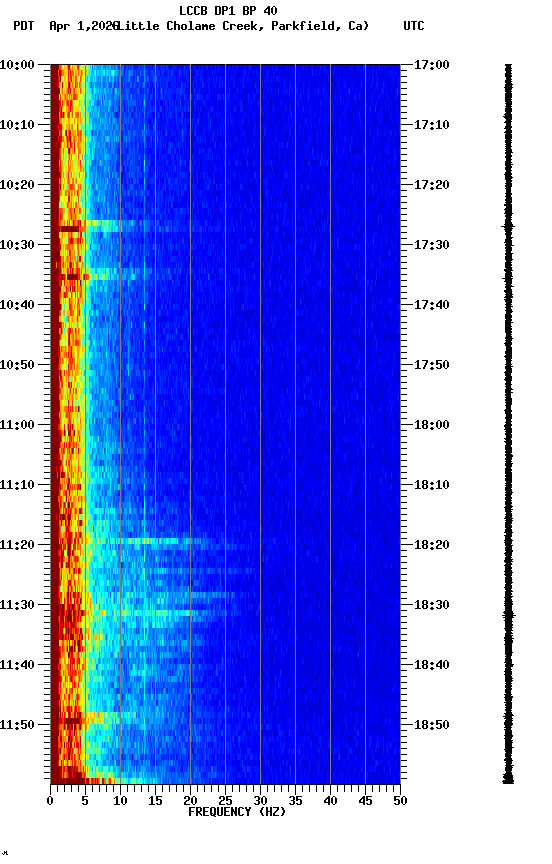Screen dimensions: 552x864
Task: Click the '40' frequency axis tick label
Action: pyautogui.click(x=331, y=801)
